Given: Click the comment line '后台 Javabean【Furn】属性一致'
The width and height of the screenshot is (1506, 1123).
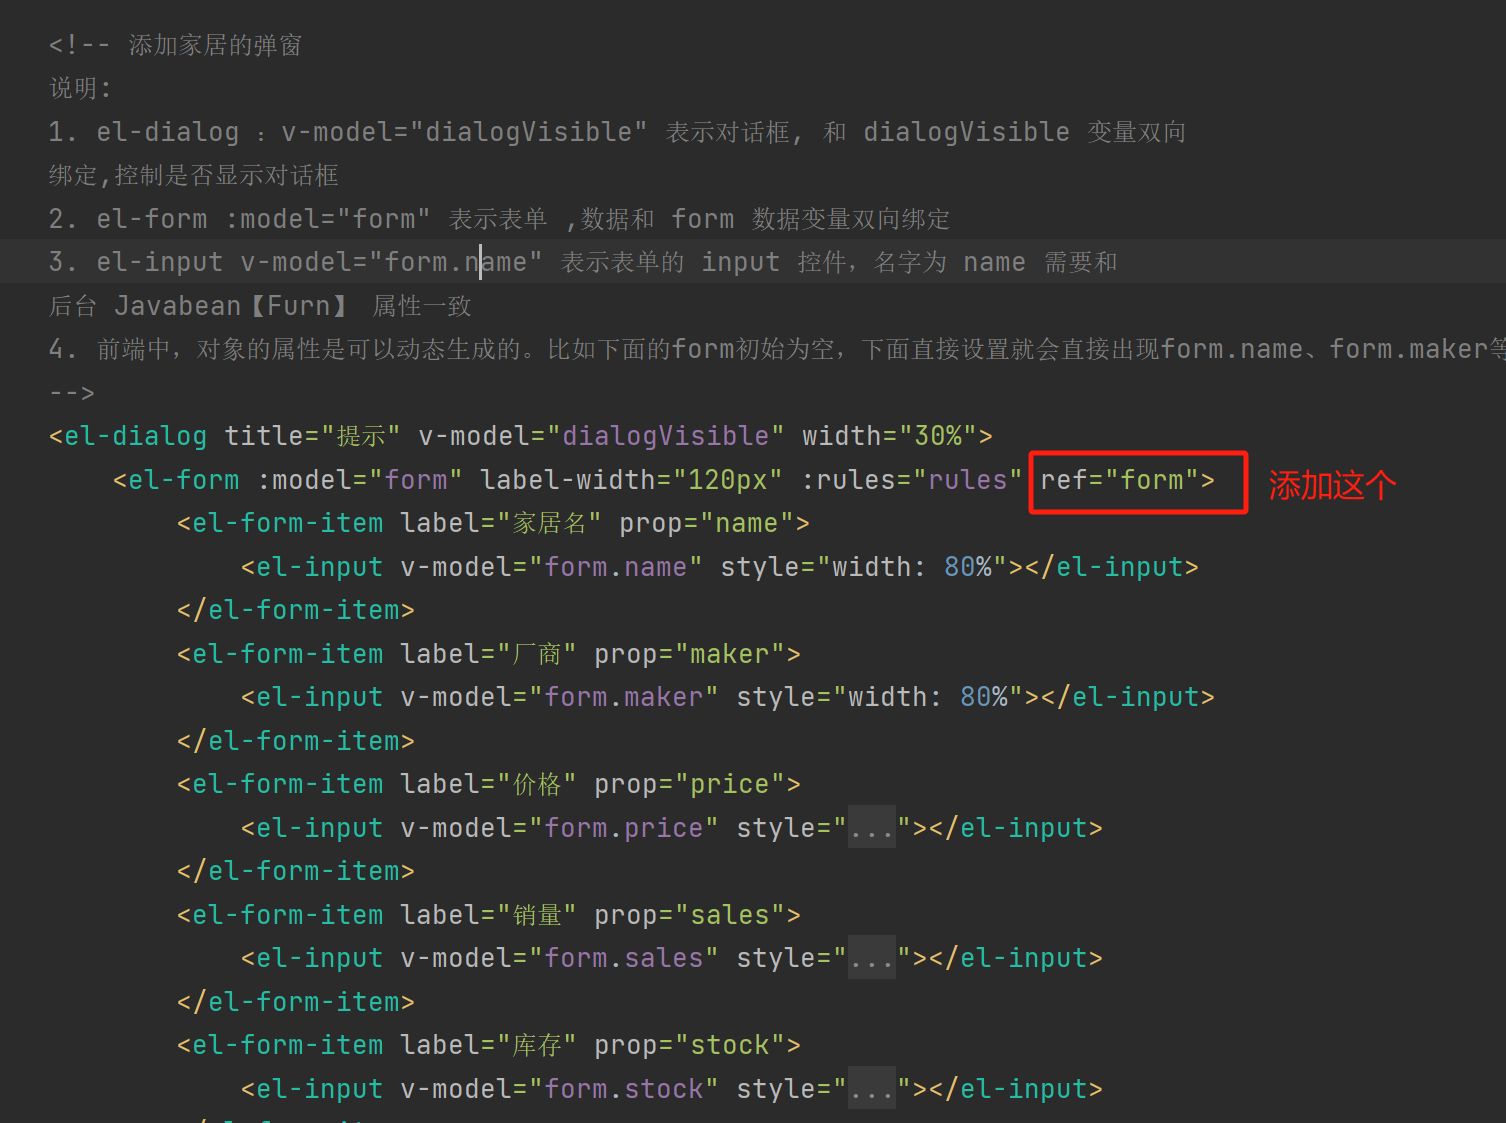Looking at the screenshot, I should point(260,306).
